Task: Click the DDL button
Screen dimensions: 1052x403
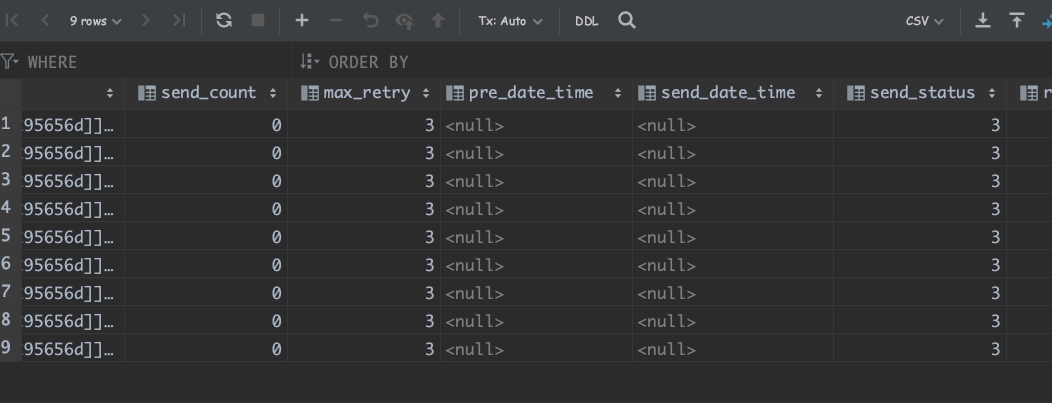Action: [x=586, y=20]
